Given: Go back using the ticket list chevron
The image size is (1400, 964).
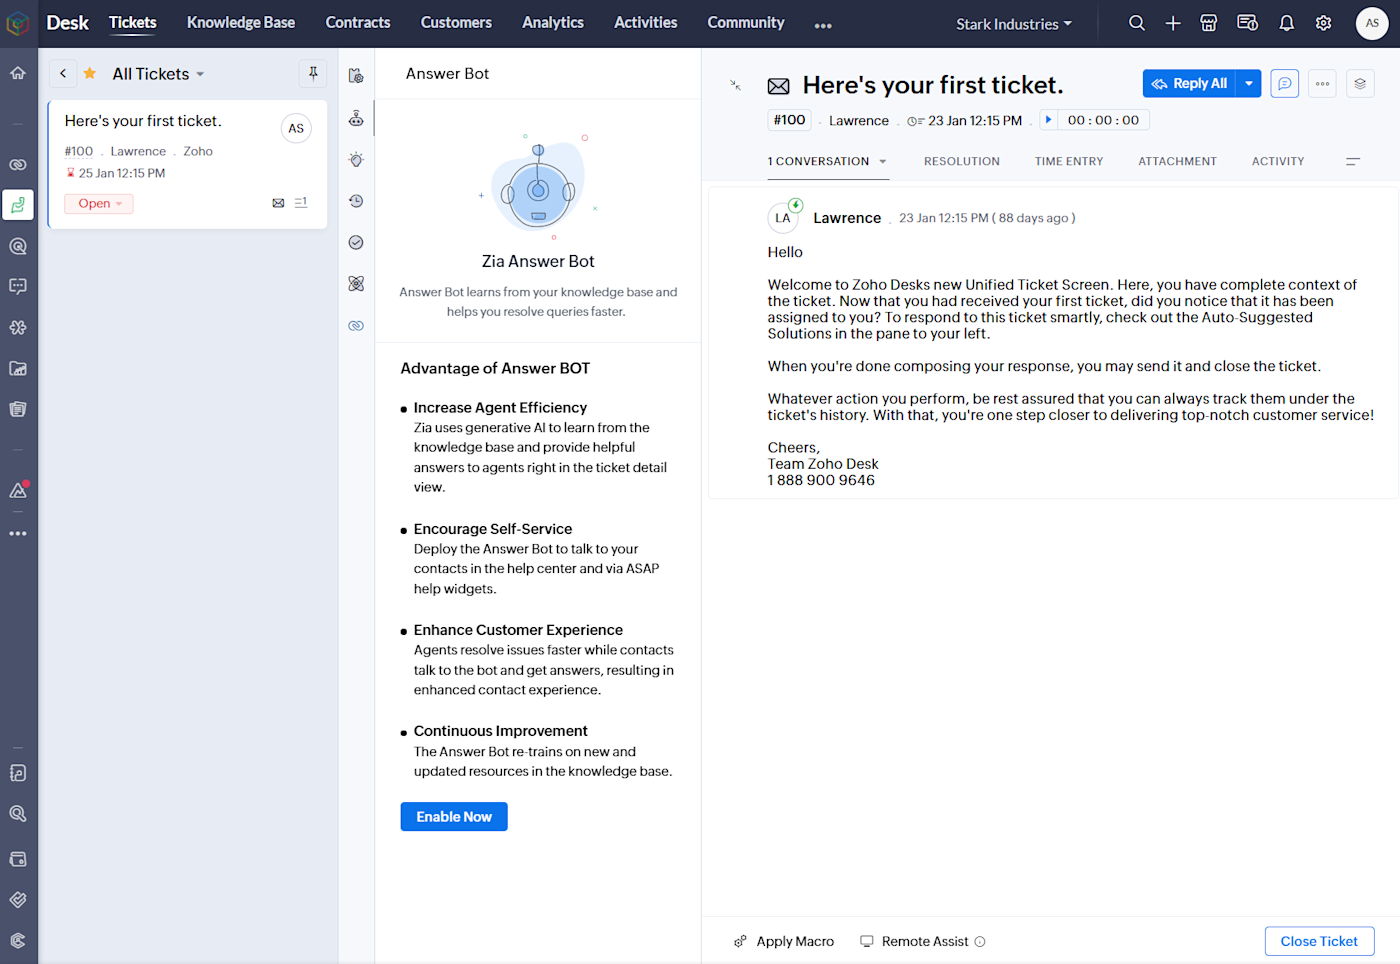Looking at the screenshot, I should click(x=63, y=73).
